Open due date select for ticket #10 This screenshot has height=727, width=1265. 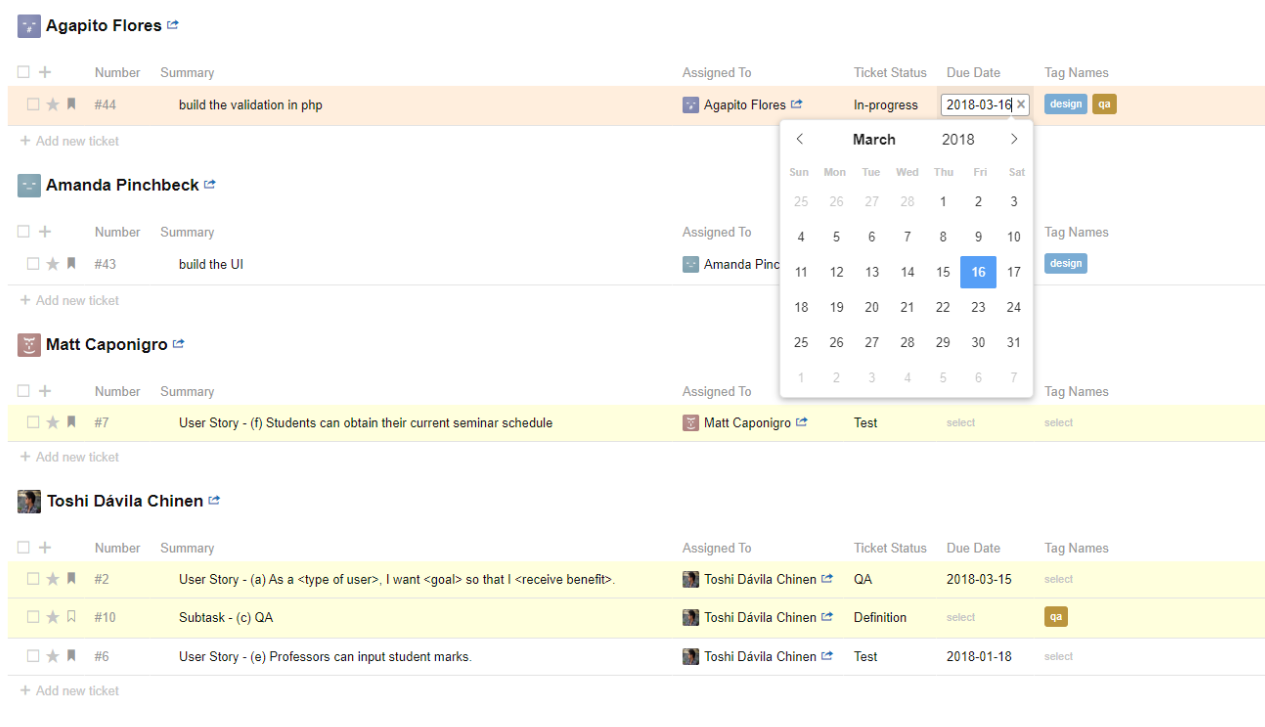click(x=961, y=618)
